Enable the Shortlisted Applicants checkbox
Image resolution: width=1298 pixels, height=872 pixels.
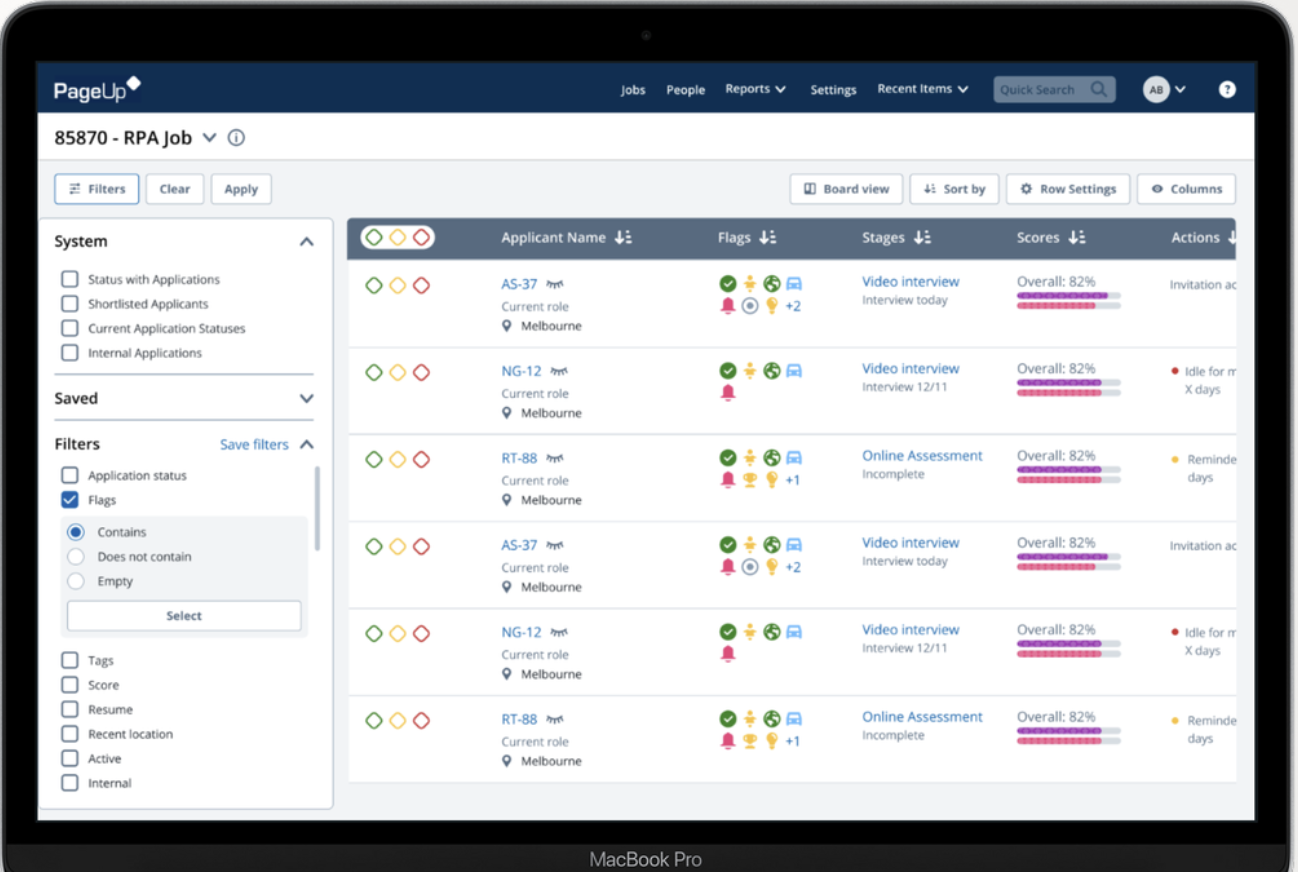(x=69, y=304)
